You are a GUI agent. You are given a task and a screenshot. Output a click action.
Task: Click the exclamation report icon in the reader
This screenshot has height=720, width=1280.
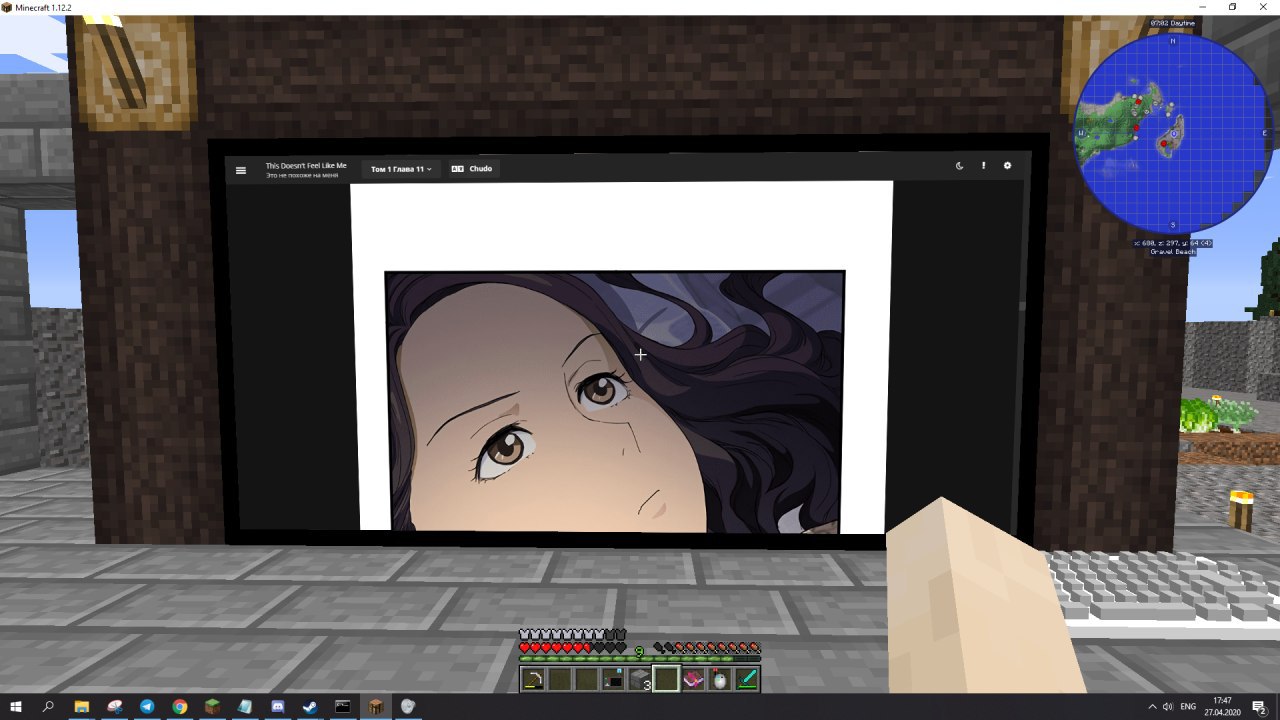click(983, 166)
